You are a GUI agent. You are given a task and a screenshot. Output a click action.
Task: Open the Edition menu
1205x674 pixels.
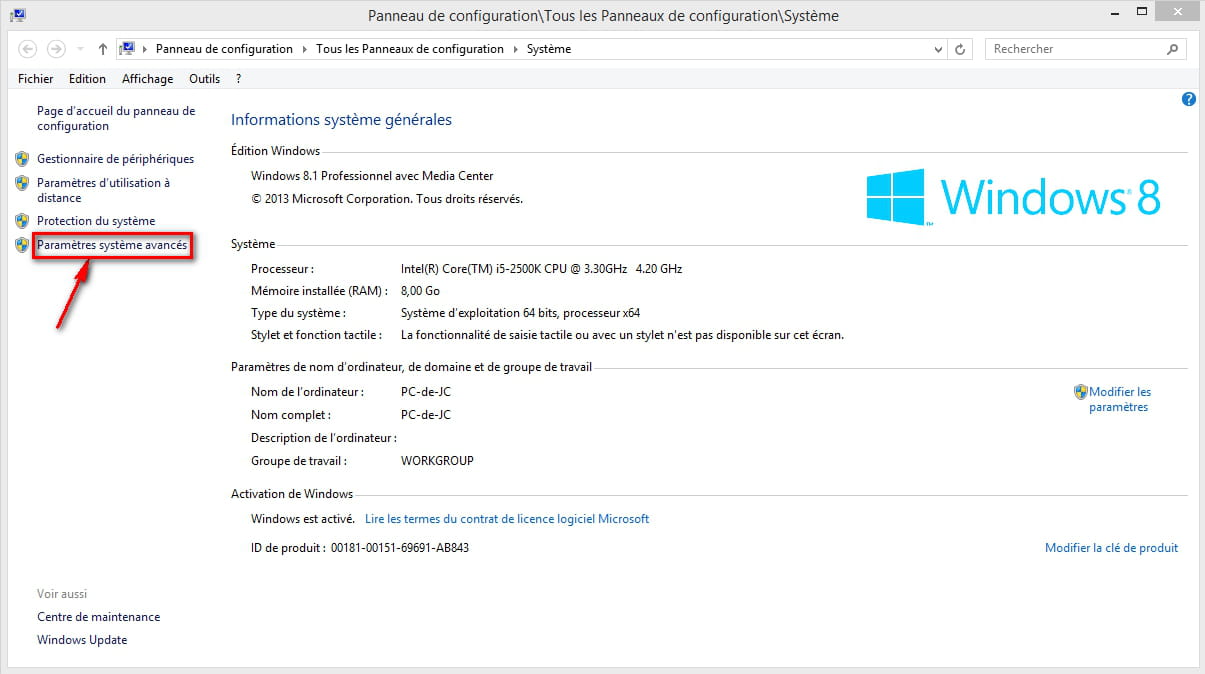click(x=87, y=79)
